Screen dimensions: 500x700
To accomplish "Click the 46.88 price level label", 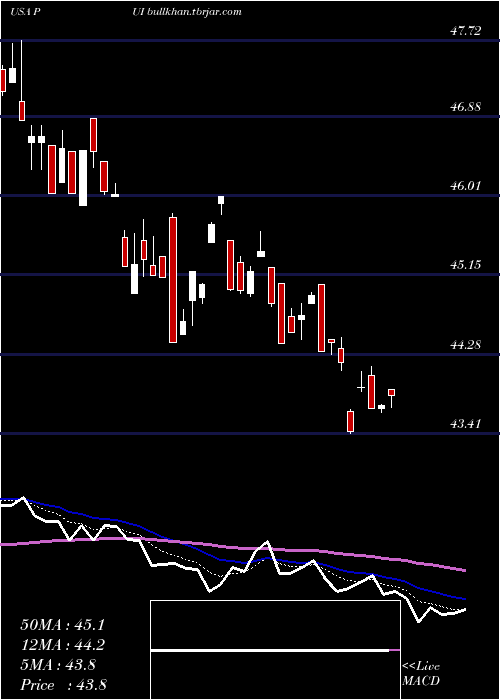I will 467,107.
